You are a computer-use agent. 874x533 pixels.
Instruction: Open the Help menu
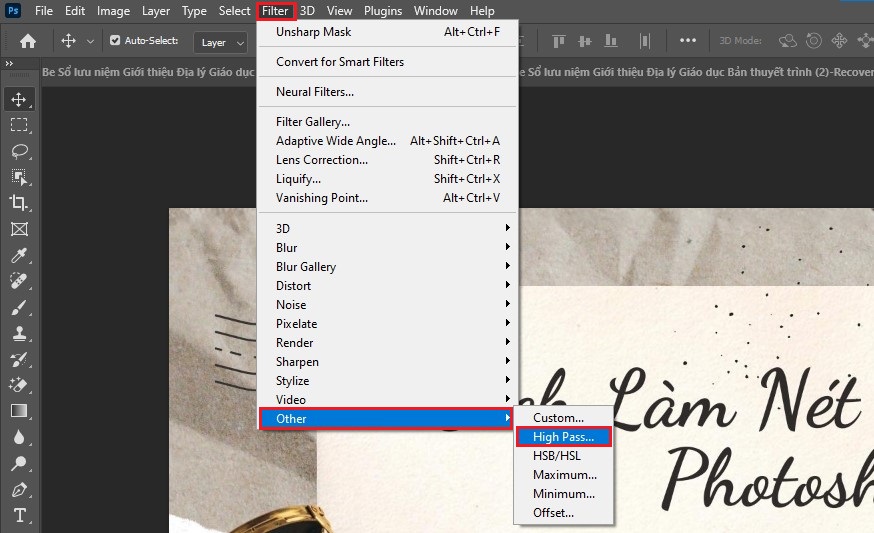(482, 11)
